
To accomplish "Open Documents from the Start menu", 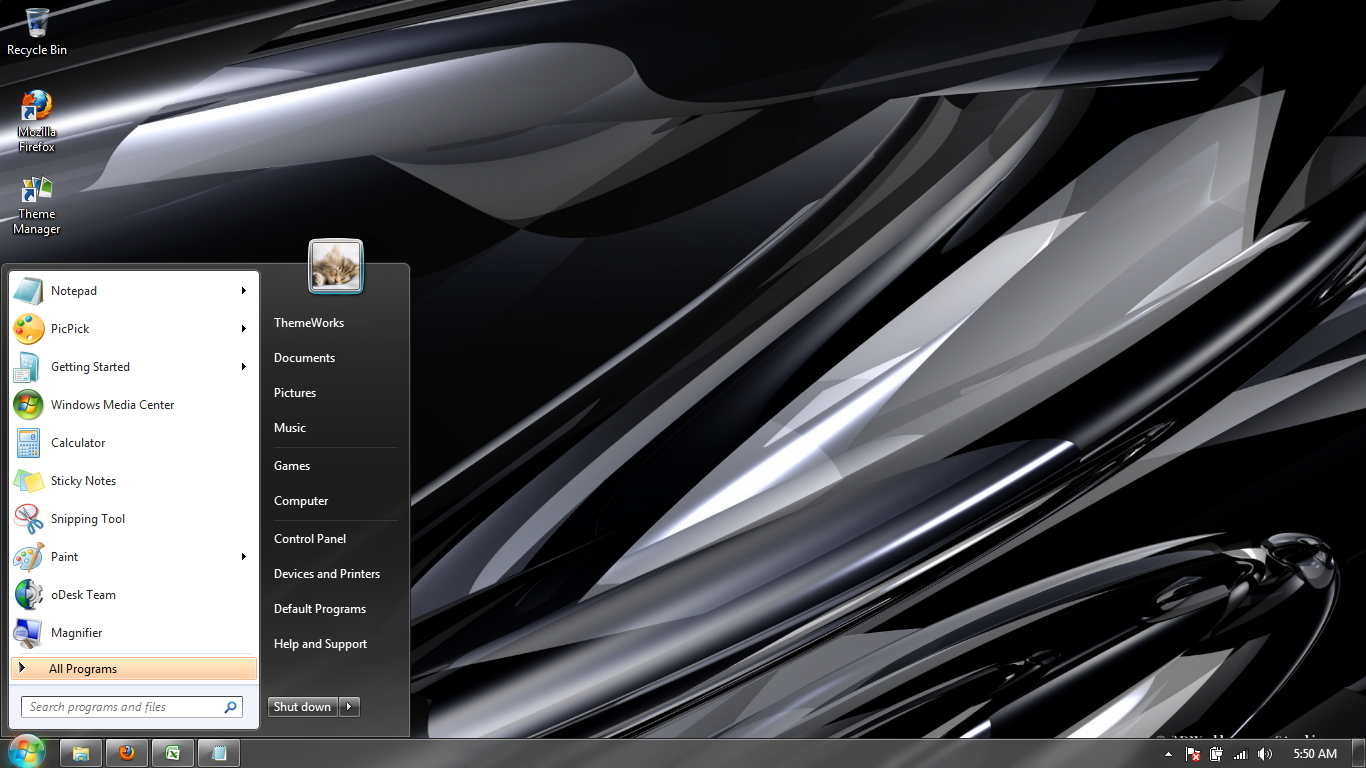I will [x=305, y=358].
